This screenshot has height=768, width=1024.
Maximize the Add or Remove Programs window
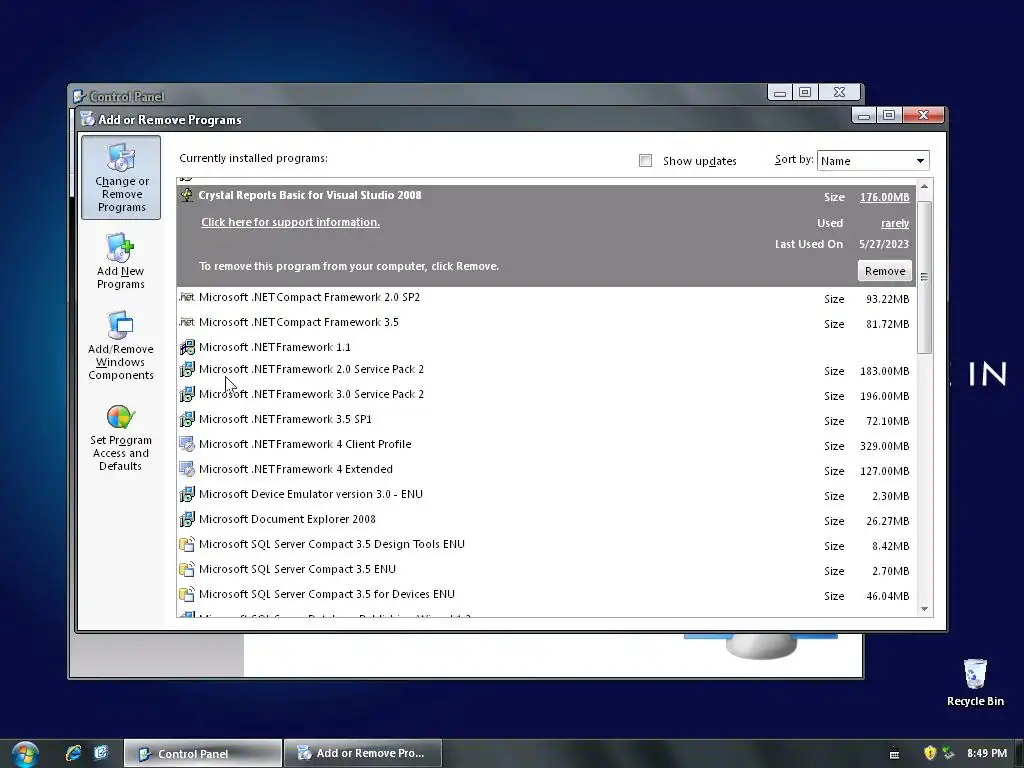[889, 116]
